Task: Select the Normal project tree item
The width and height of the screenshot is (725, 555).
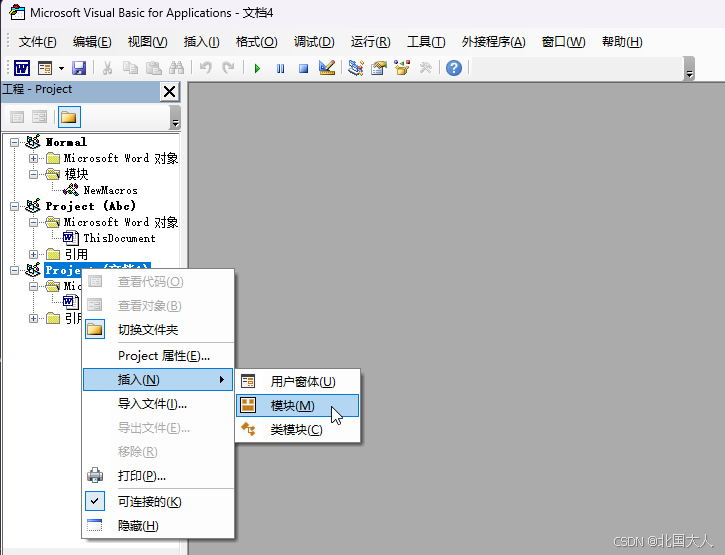Action: click(66, 142)
